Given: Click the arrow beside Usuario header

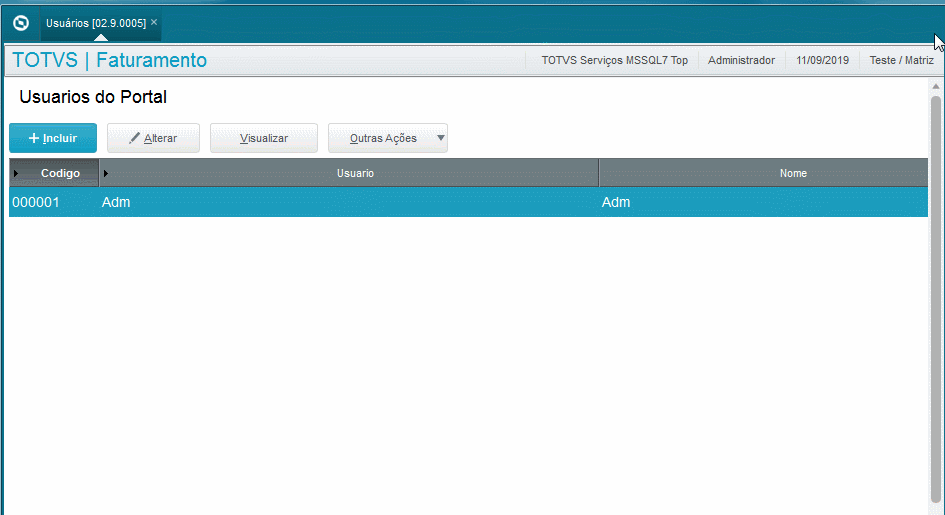Looking at the screenshot, I should (105, 173).
